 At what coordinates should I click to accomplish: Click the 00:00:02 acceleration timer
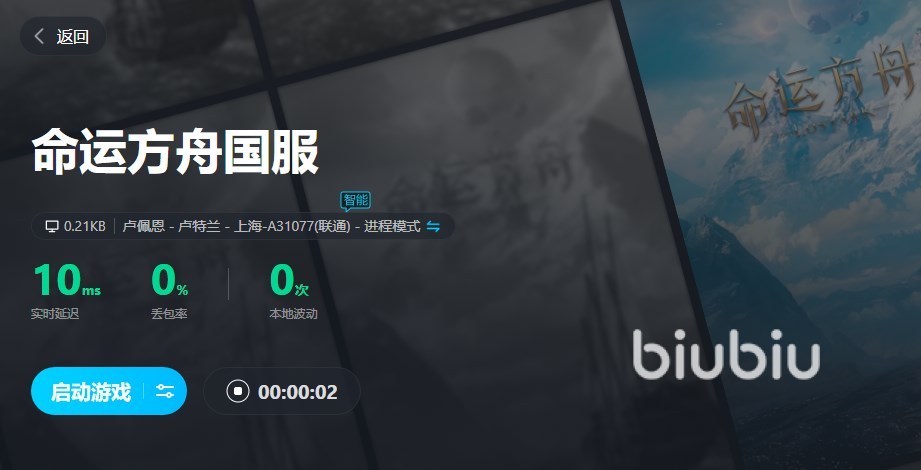[298, 392]
